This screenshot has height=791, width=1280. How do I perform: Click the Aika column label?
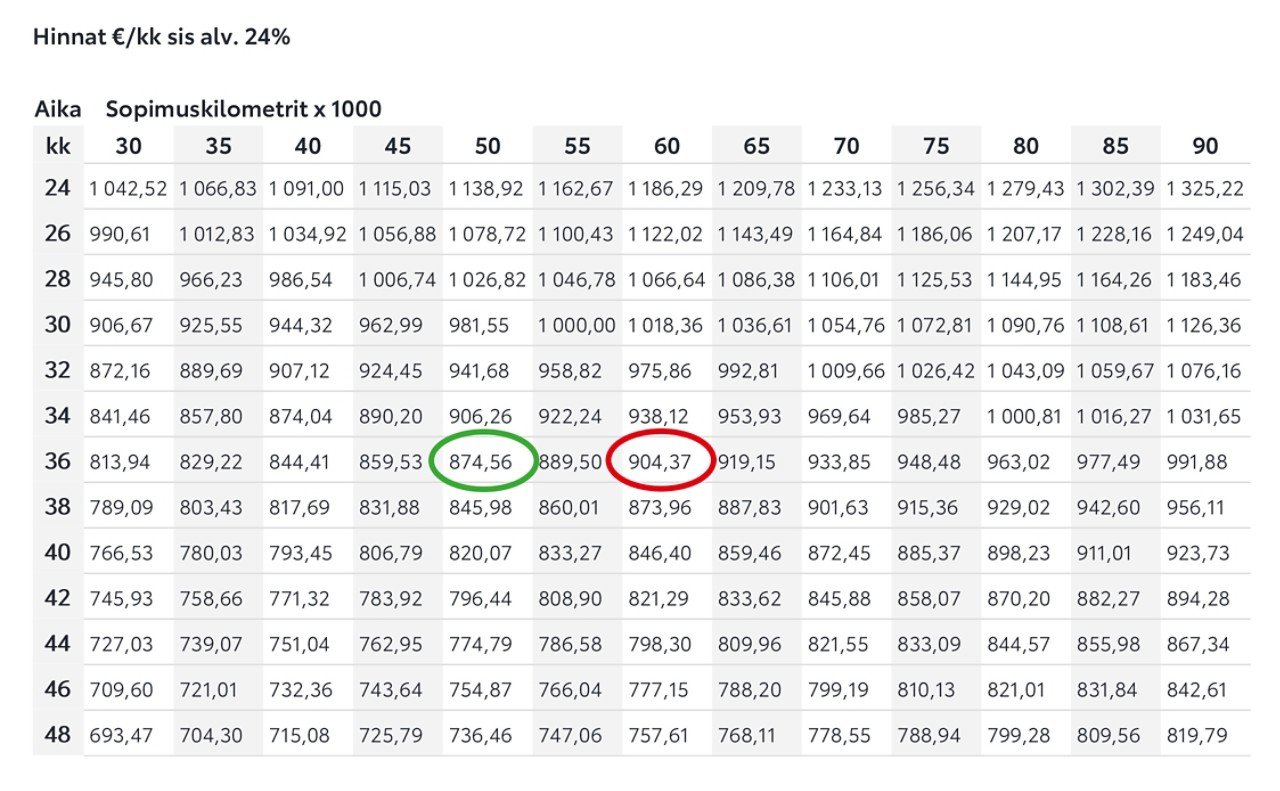(x=58, y=109)
